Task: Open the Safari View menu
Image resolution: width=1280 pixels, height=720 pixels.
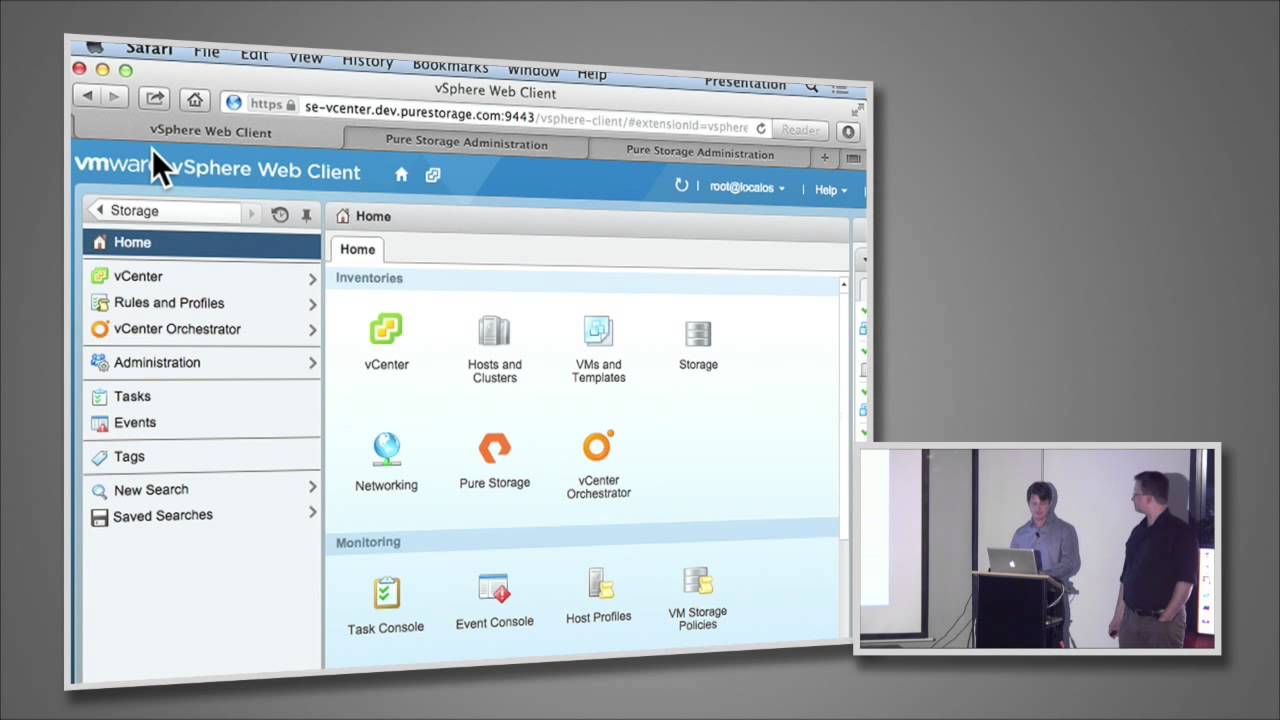Action: pyautogui.click(x=306, y=57)
